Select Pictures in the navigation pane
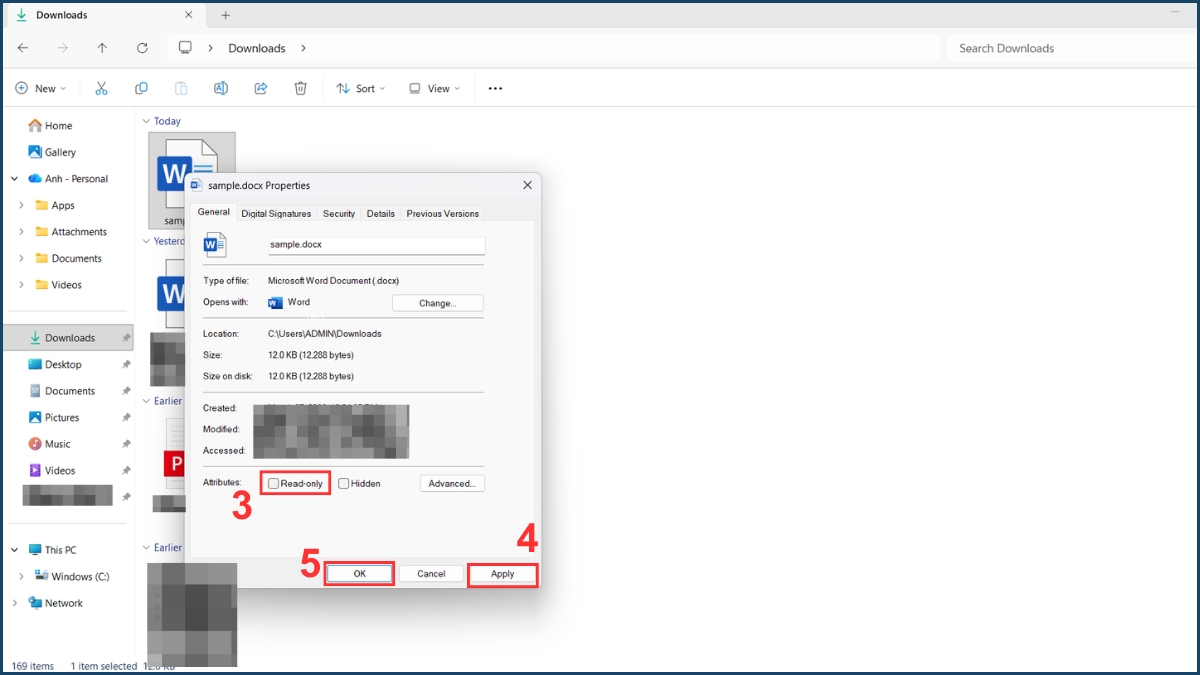The width and height of the screenshot is (1200, 675). (x=61, y=417)
